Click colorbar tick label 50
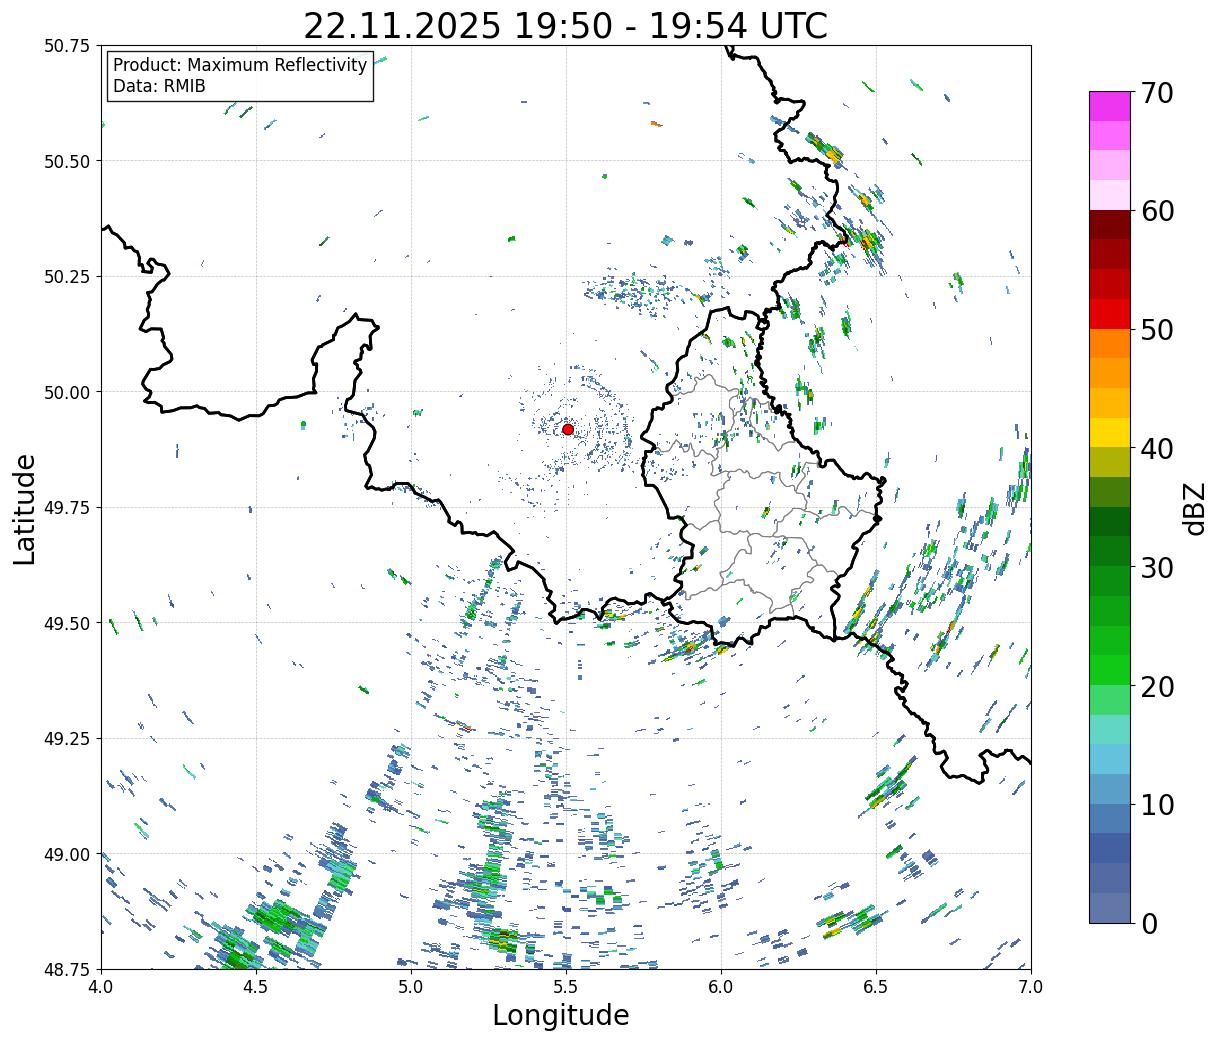Image resolution: width=1219 pixels, height=1040 pixels. [1157, 330]
